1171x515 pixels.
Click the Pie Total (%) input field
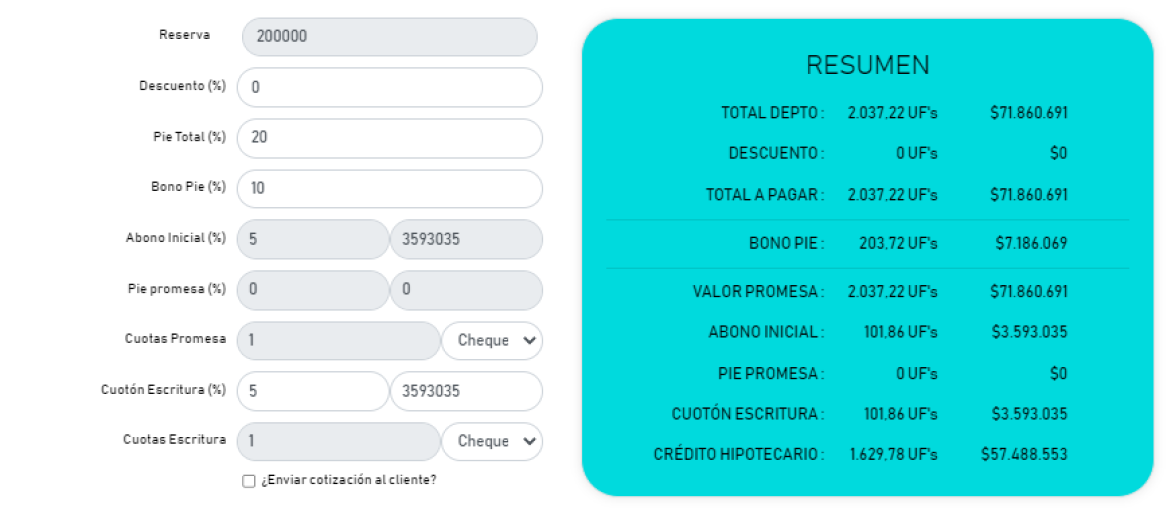pyautogui.click(x=390, y=138)
